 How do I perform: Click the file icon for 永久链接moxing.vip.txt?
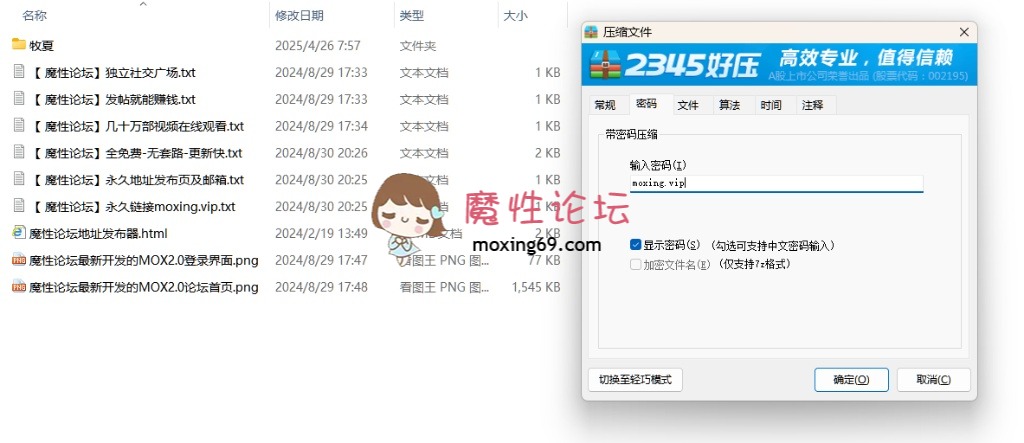coord(19,206)
